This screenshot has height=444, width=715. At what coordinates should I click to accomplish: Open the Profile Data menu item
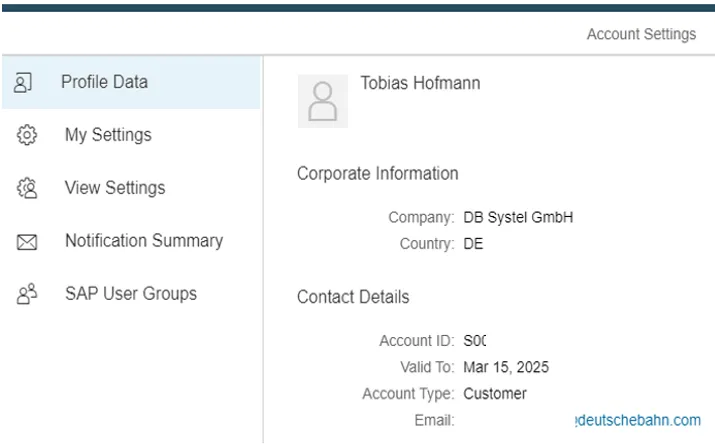pos(104,82)
